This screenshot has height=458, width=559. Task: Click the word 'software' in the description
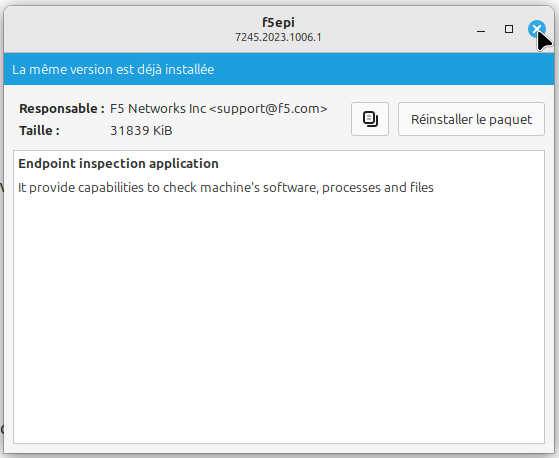[291, 187]
